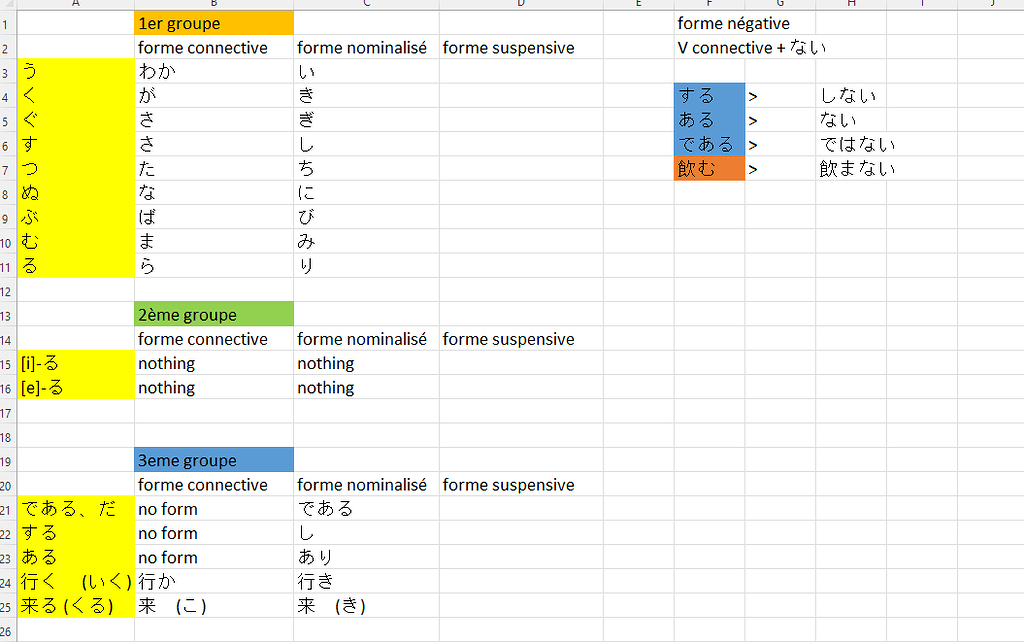The width and height of the screenshot is (1024, 642).
Task: Click the 'forme négative' cell
Action: point(709,23)
